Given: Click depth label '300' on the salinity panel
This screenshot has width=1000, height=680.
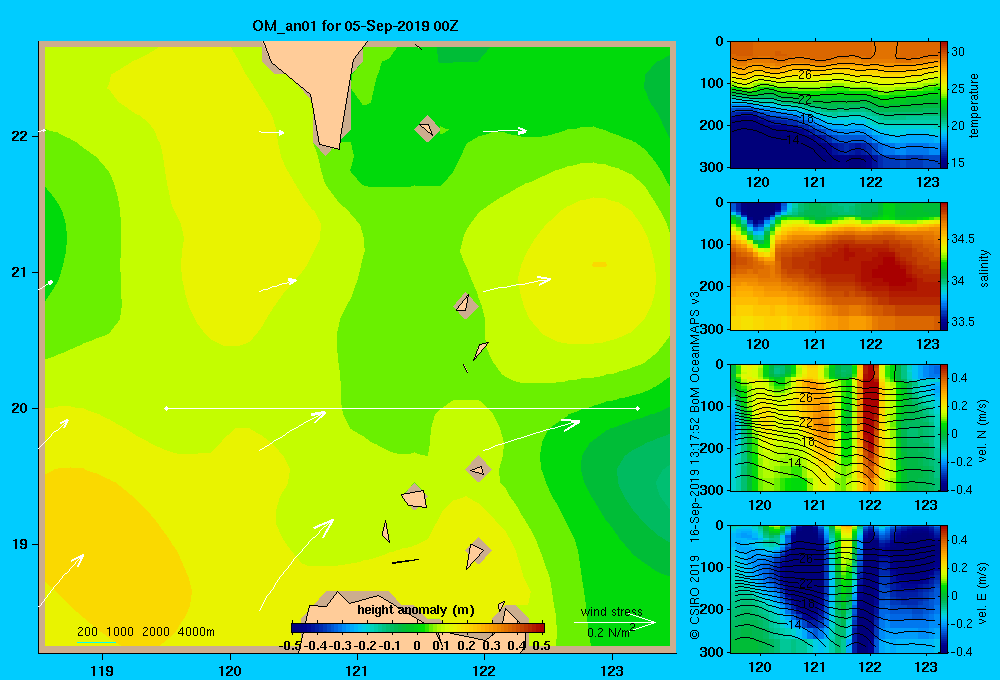Looking at the screenshot, I should coord(712,329).
